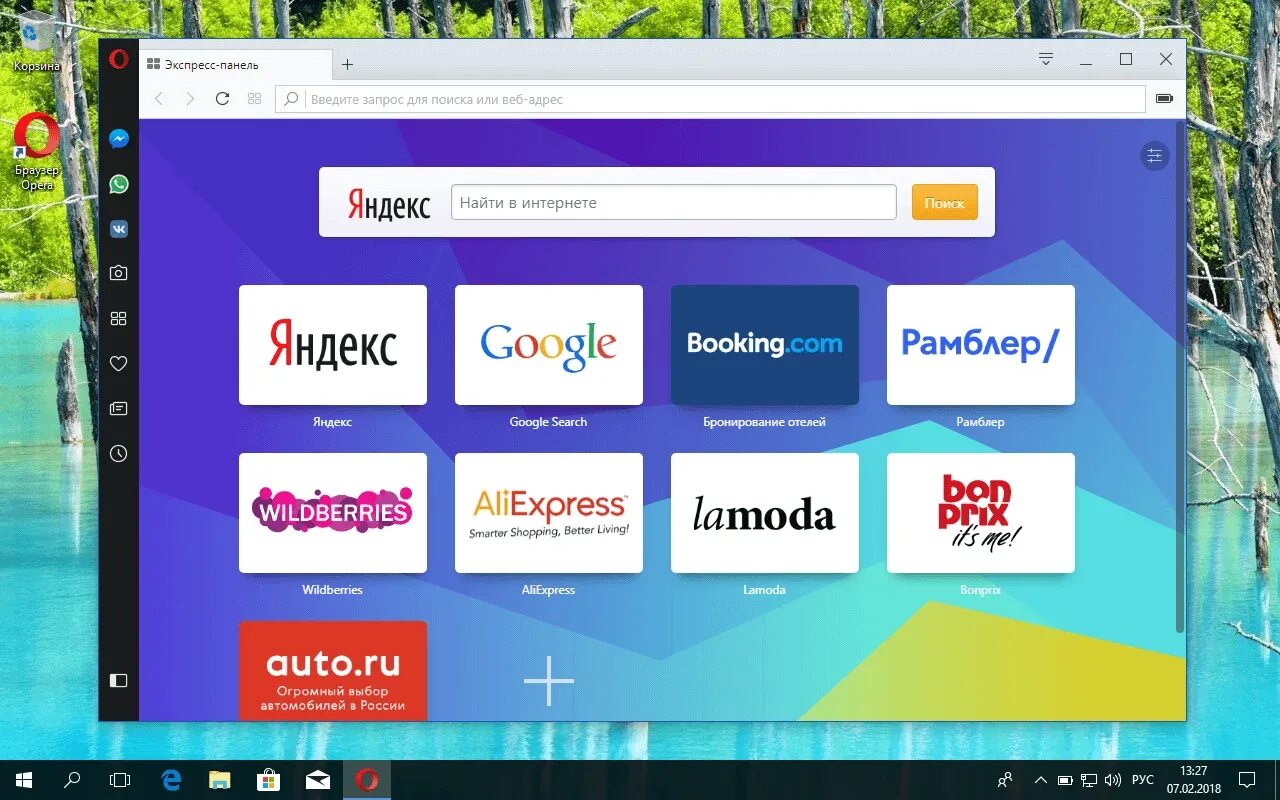Open the clock showing 13:27
The height and width of the screenshot is (800, 1280).
[x=1193, y=779]
